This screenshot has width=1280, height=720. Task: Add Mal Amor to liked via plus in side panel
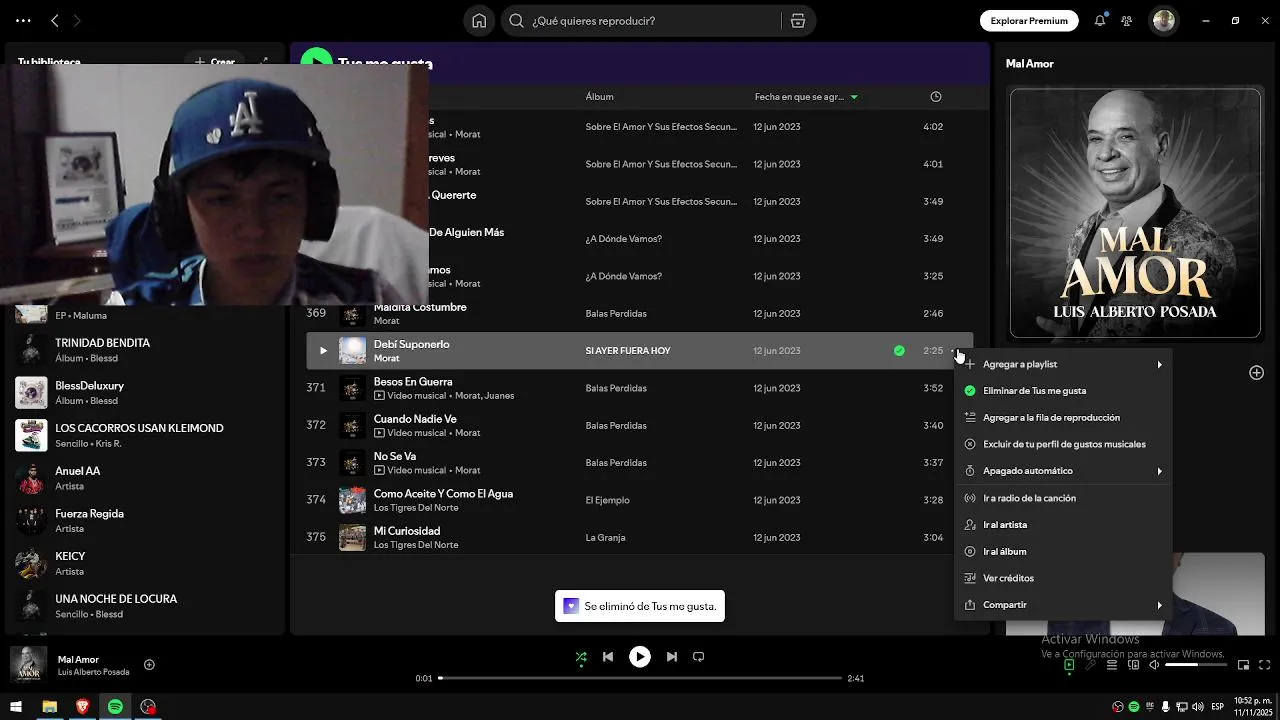(1256, 373)
